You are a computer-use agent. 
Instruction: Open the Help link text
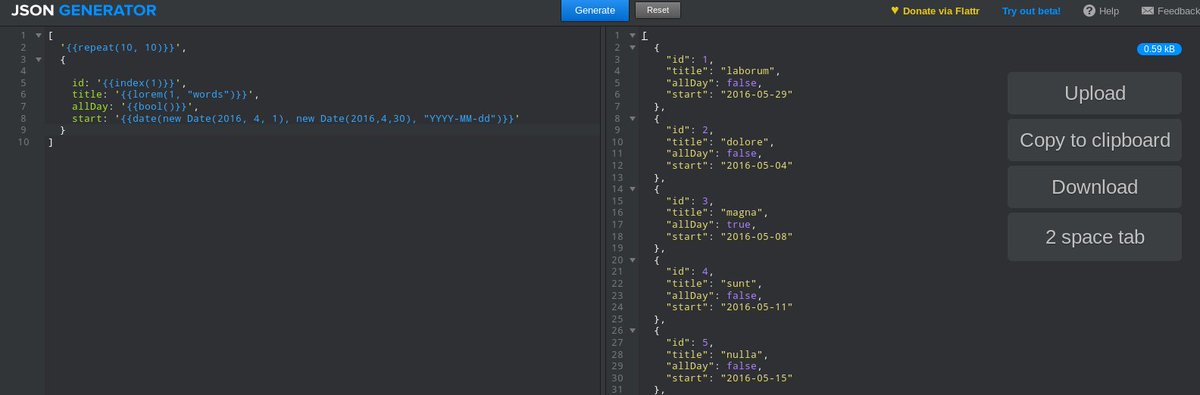1109,11
